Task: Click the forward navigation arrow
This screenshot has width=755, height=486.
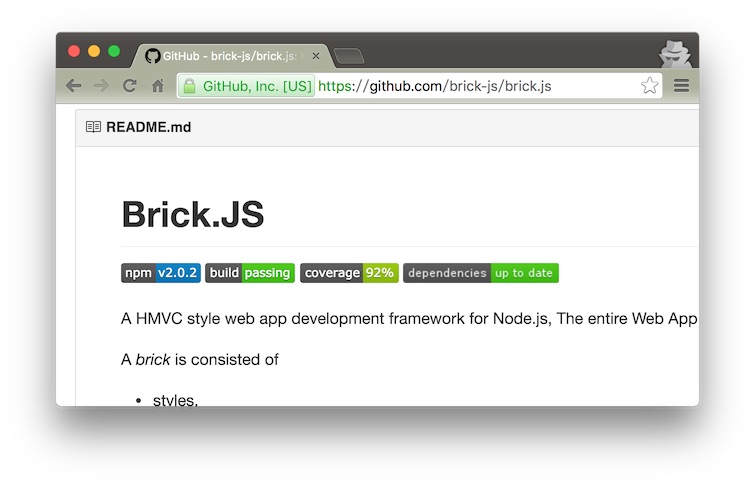Action: pos(101,86)
